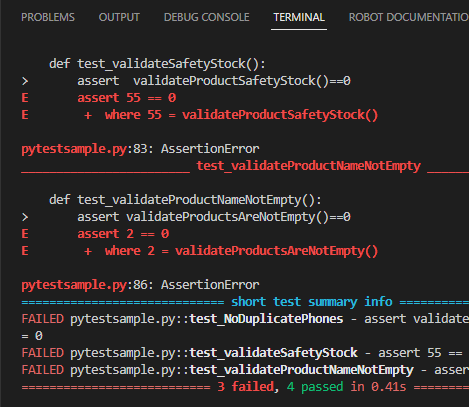Click AssertionError text after pytestsample.py:86
Viewport: 469px width, 407px height.
tap(210, 285)
